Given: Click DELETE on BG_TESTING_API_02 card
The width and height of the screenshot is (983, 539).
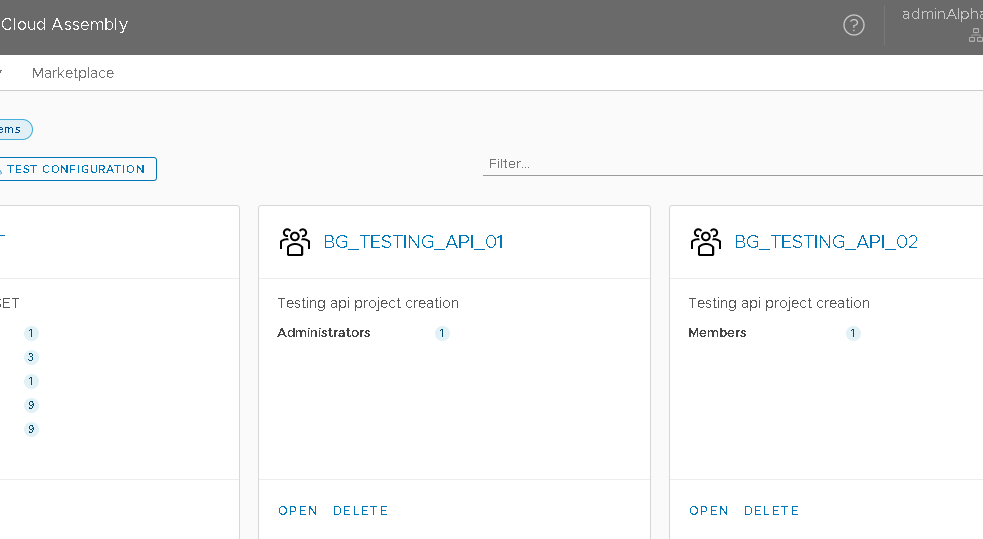Looking at the screenshot, I should pyautogui.click(x=772, y=511).
